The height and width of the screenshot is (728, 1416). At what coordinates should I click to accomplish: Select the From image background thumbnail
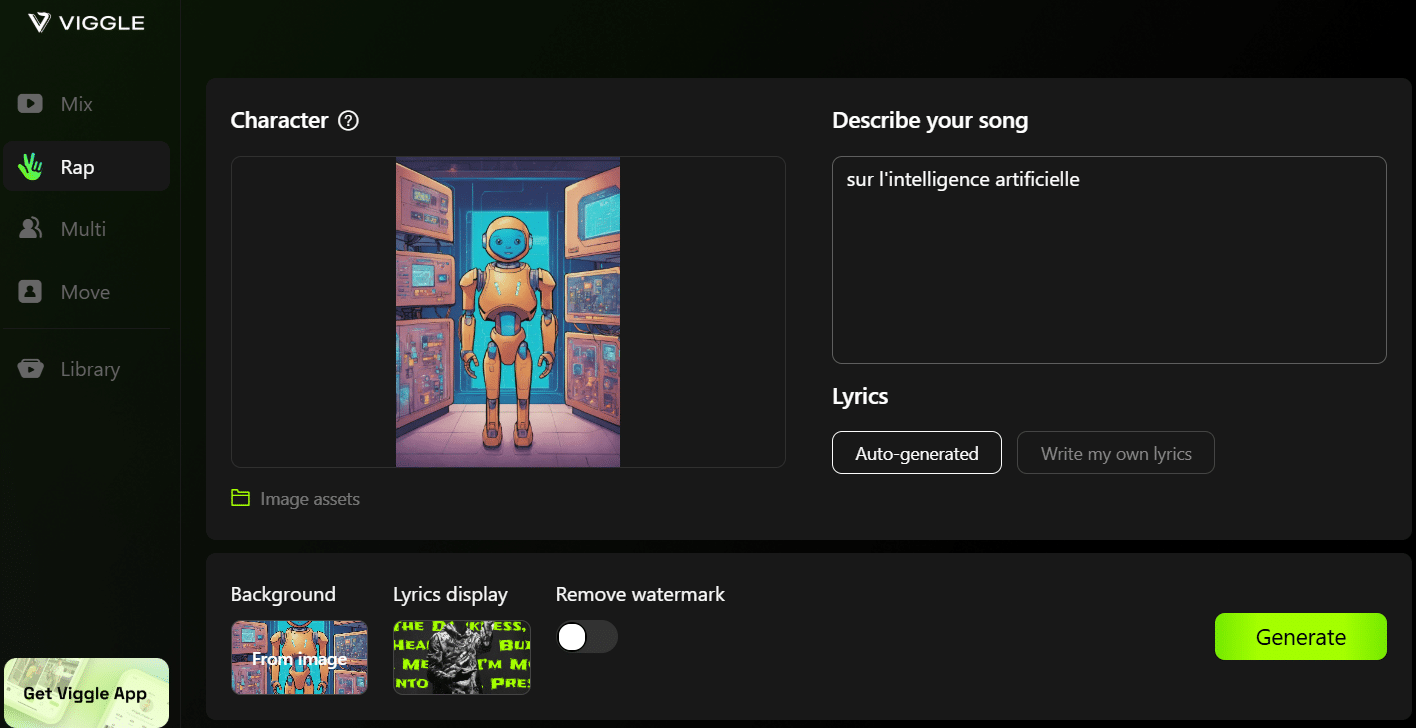pos(299,657)
